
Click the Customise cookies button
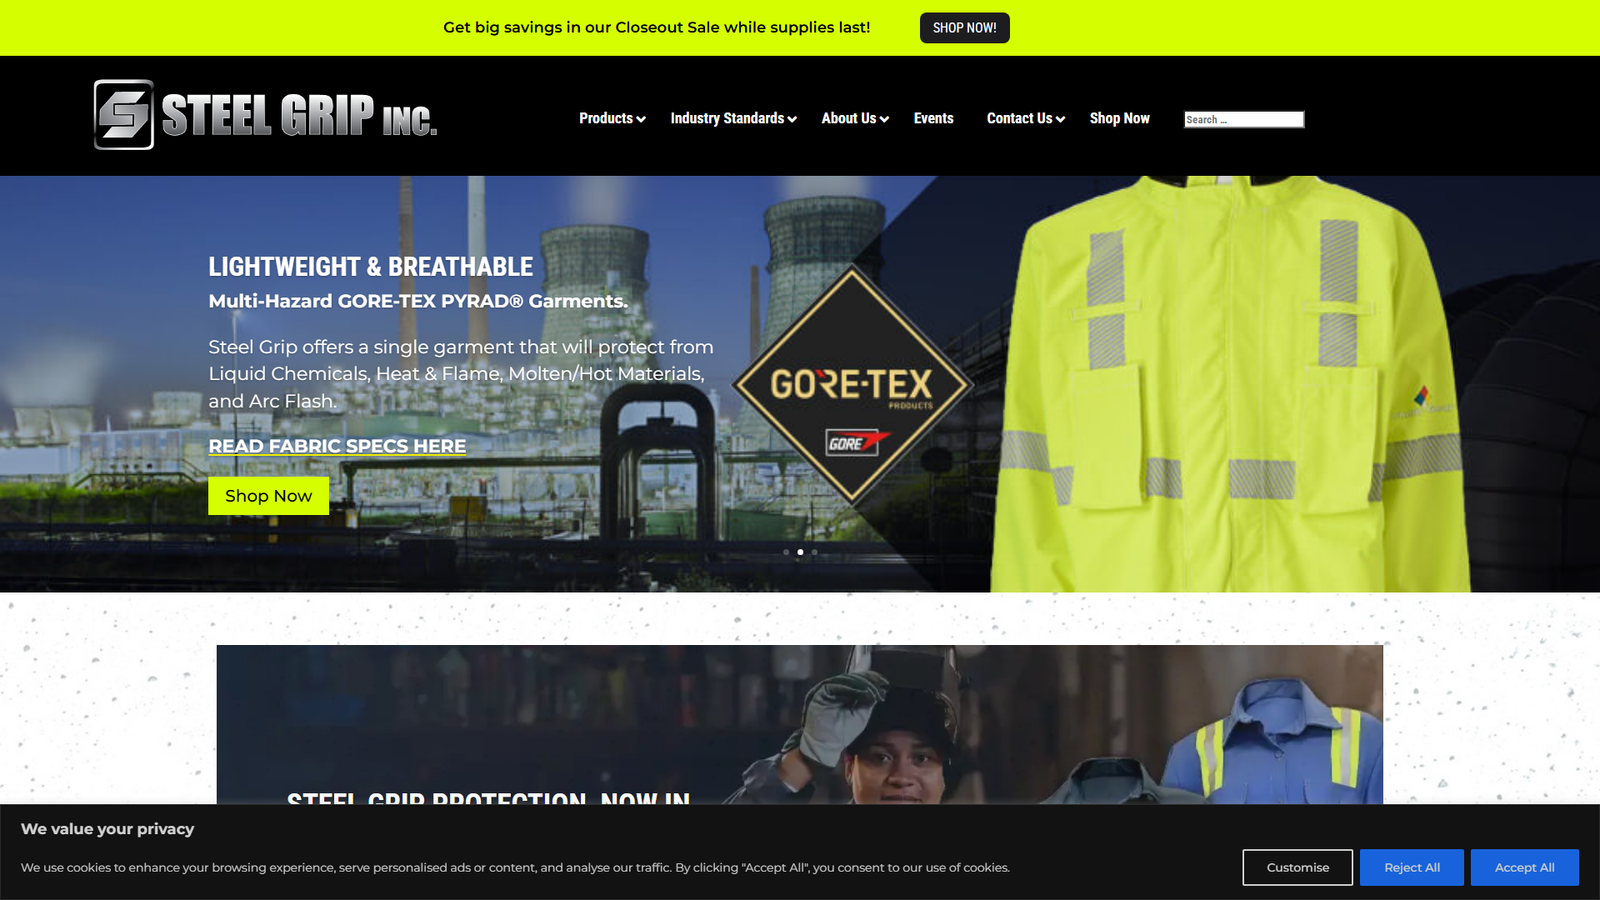click(x=1297, y=867)
